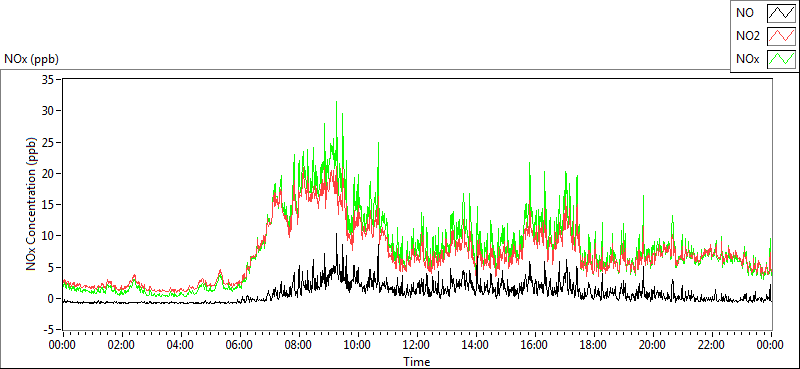Click the NOx green plot sample icon
This screenshot has width=800, height=369.
click(781, 59)
